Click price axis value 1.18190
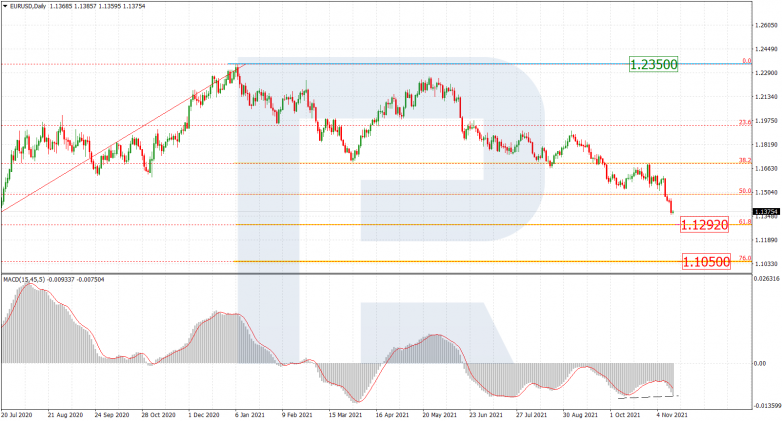Image resolution: width=782 pixels, height=421 pixels. (767, 145)
